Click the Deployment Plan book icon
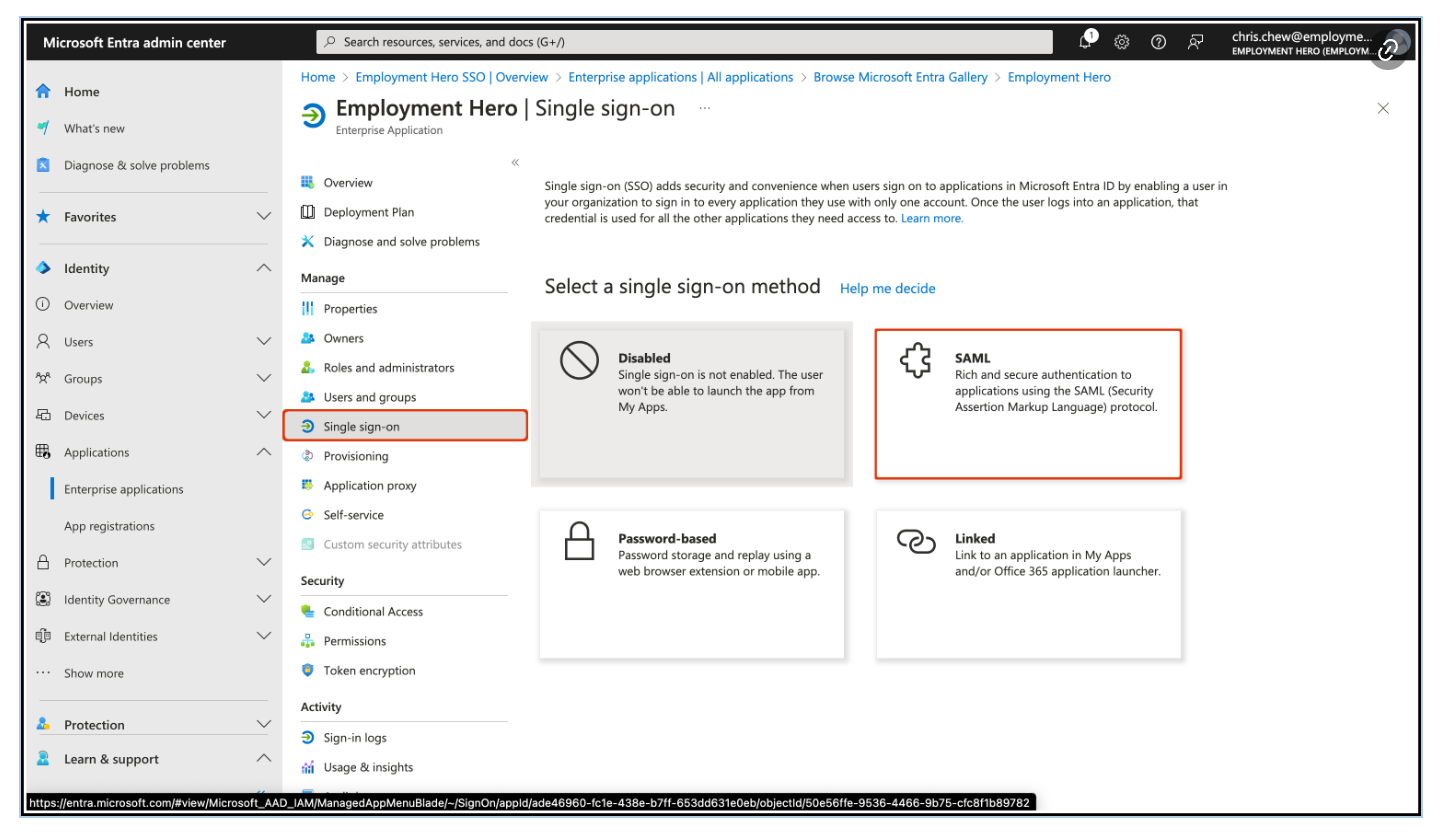1450x838 pixels. (x=308, y=212)
